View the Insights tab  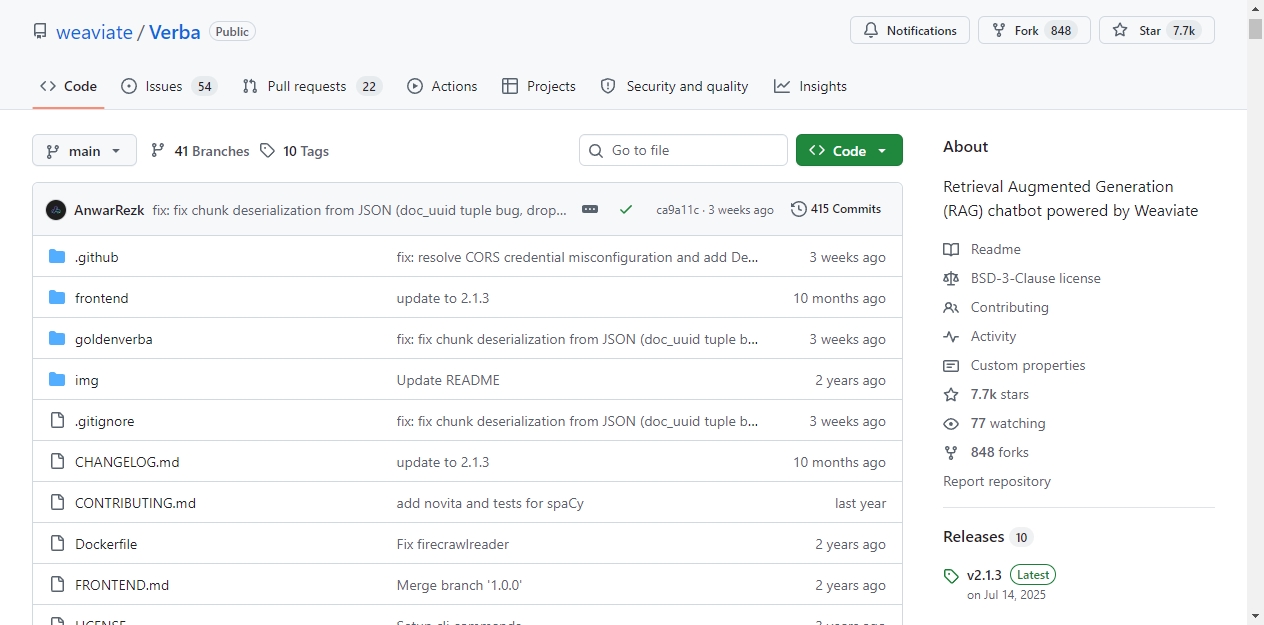810,86
